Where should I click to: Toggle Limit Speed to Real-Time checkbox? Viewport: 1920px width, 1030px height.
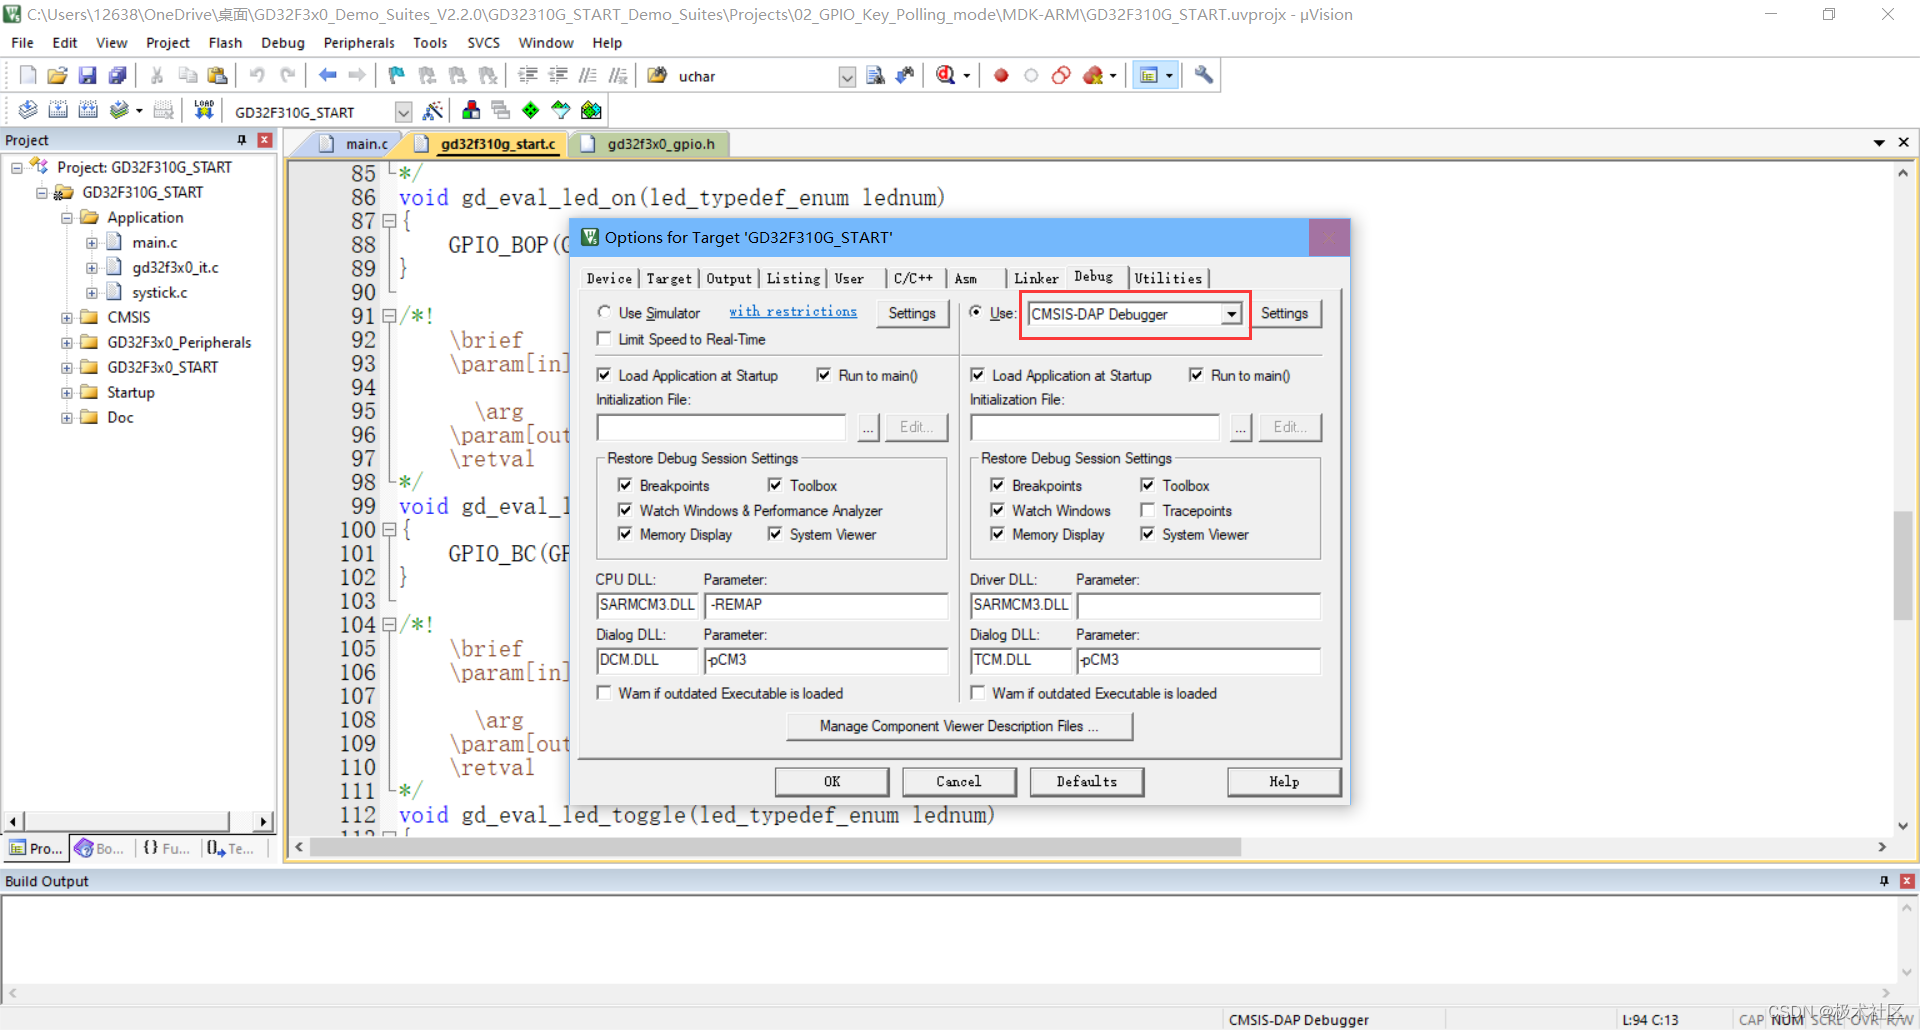604,339
